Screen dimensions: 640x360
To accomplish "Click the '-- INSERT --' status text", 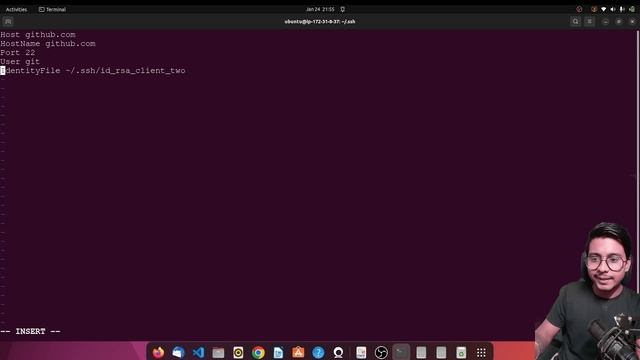I will pos(30,331).
